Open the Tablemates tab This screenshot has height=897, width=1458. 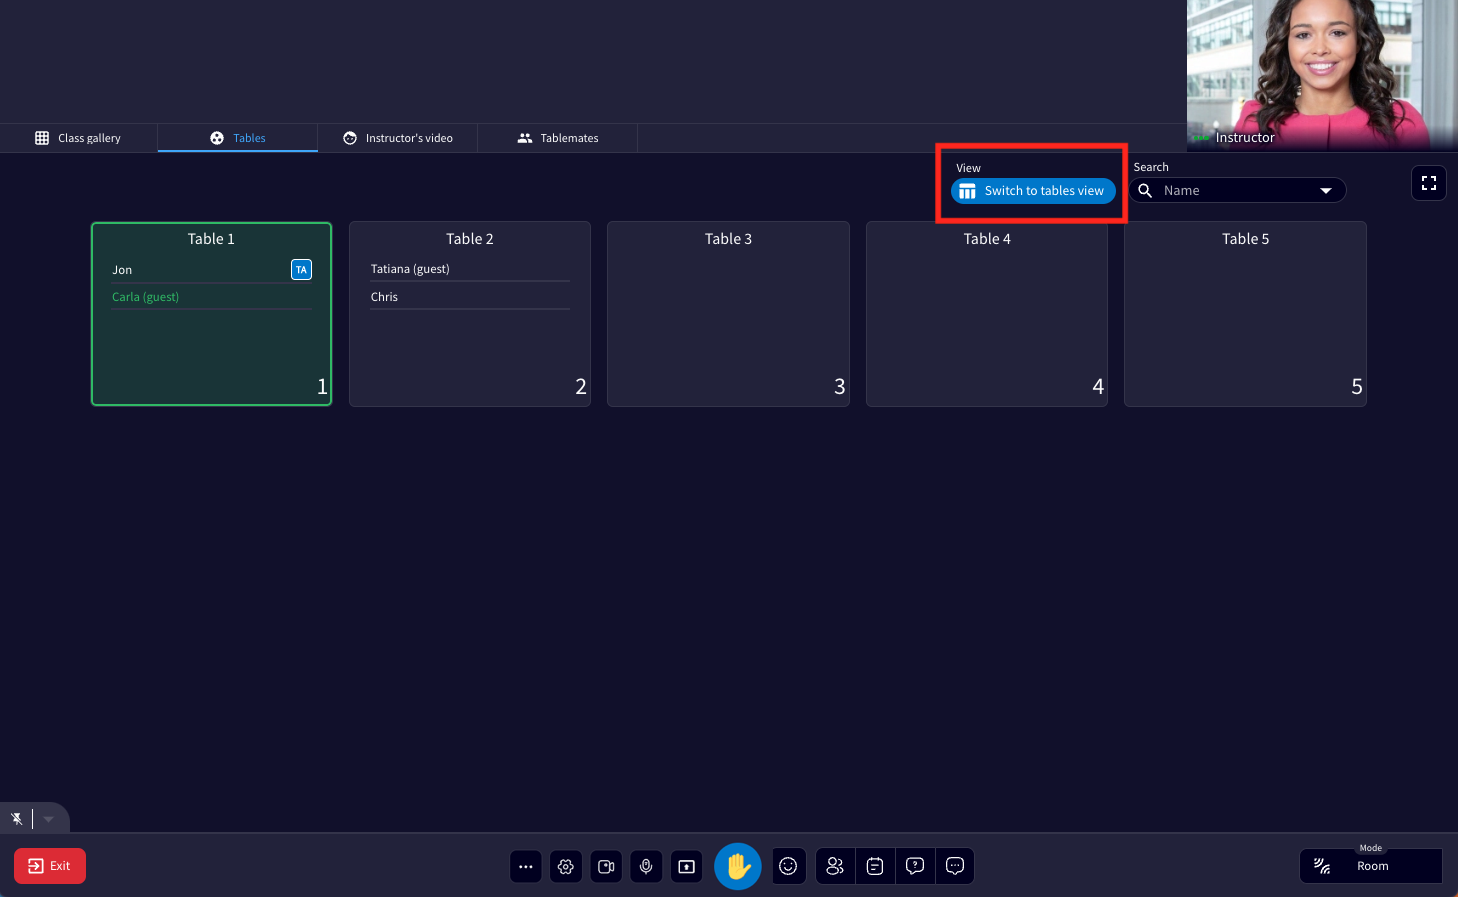pyautogui.click(x=558, y=138)
